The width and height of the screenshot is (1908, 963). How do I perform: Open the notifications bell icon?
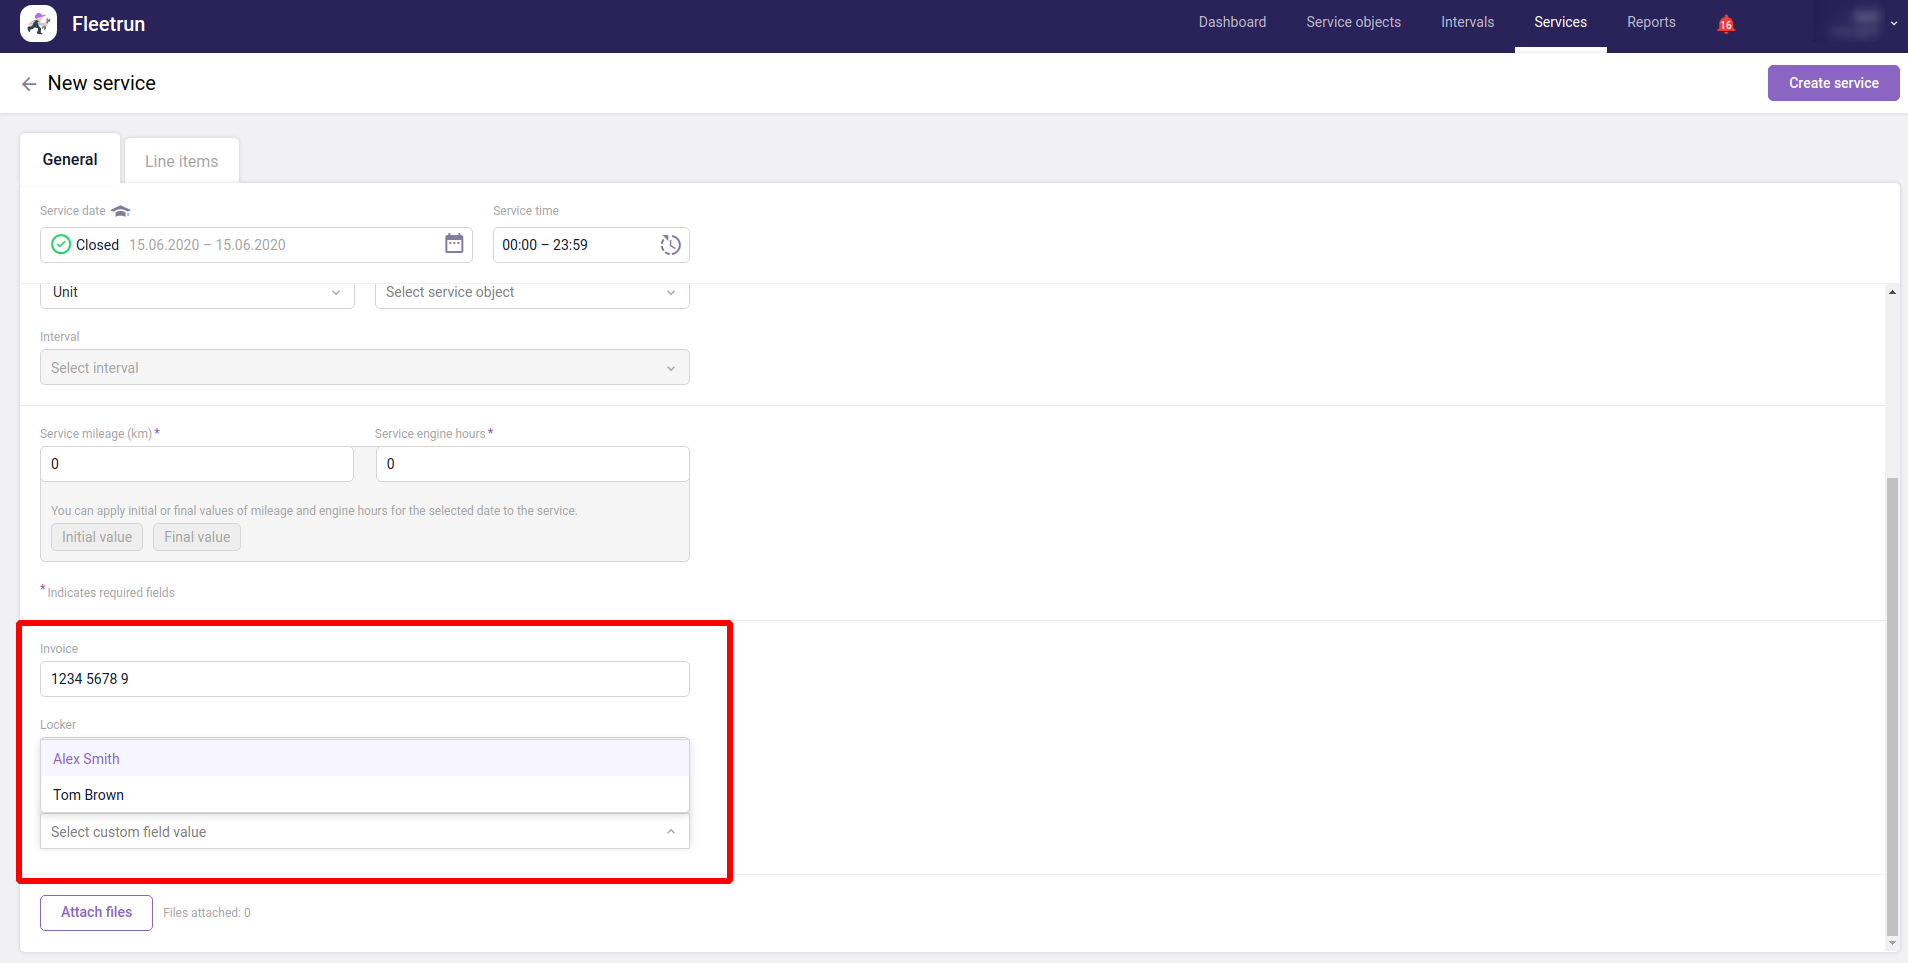(x=1725, y=24)
